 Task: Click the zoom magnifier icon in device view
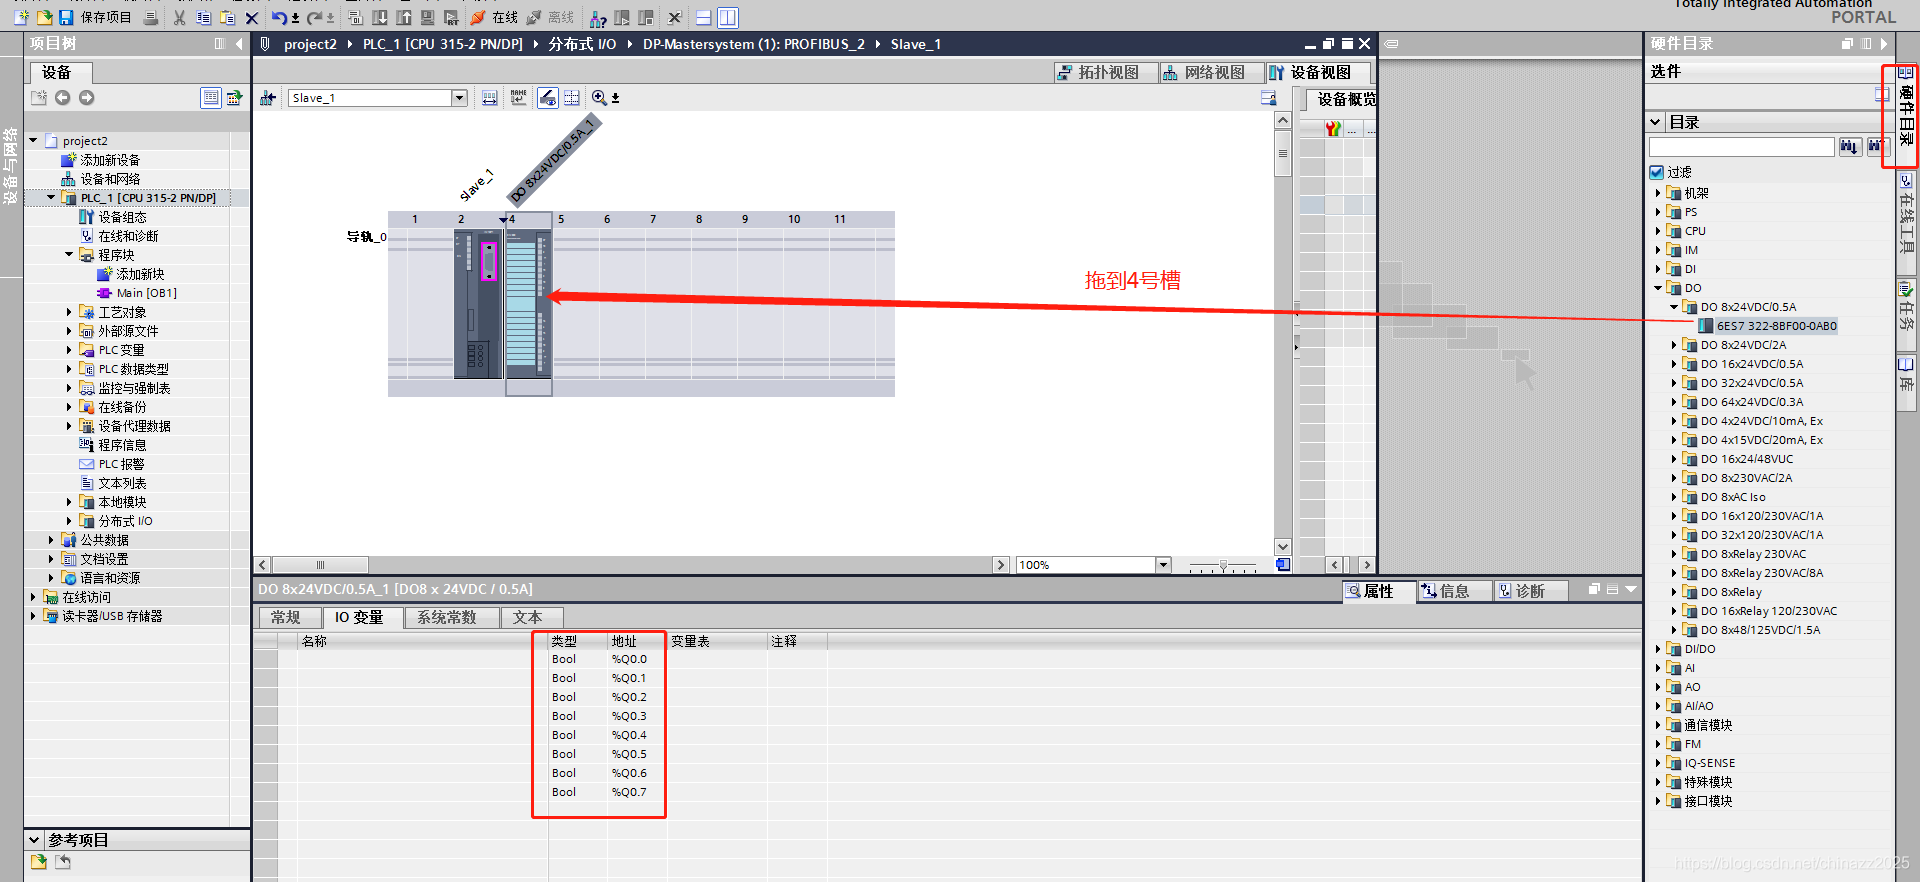pyautogui.click(x=599, y=97)
